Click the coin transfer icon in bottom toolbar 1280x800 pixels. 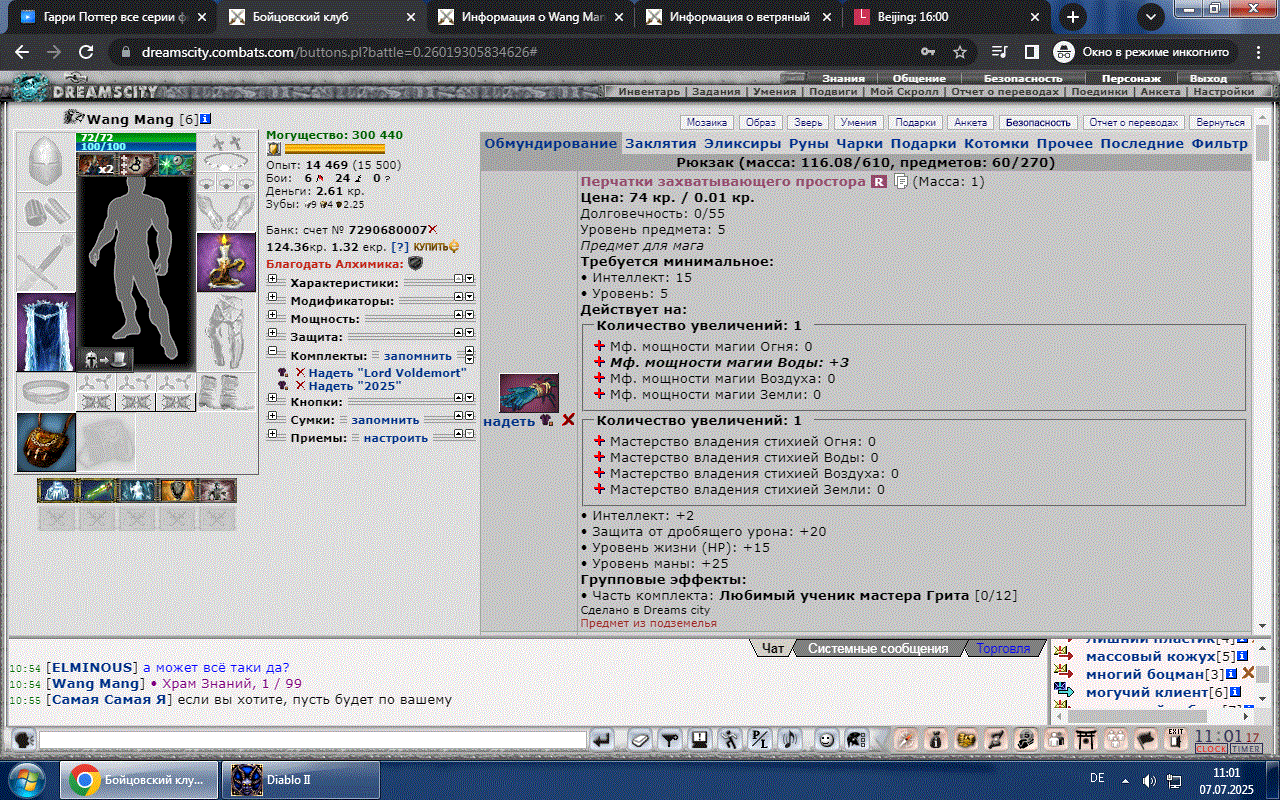point(1026,740)
